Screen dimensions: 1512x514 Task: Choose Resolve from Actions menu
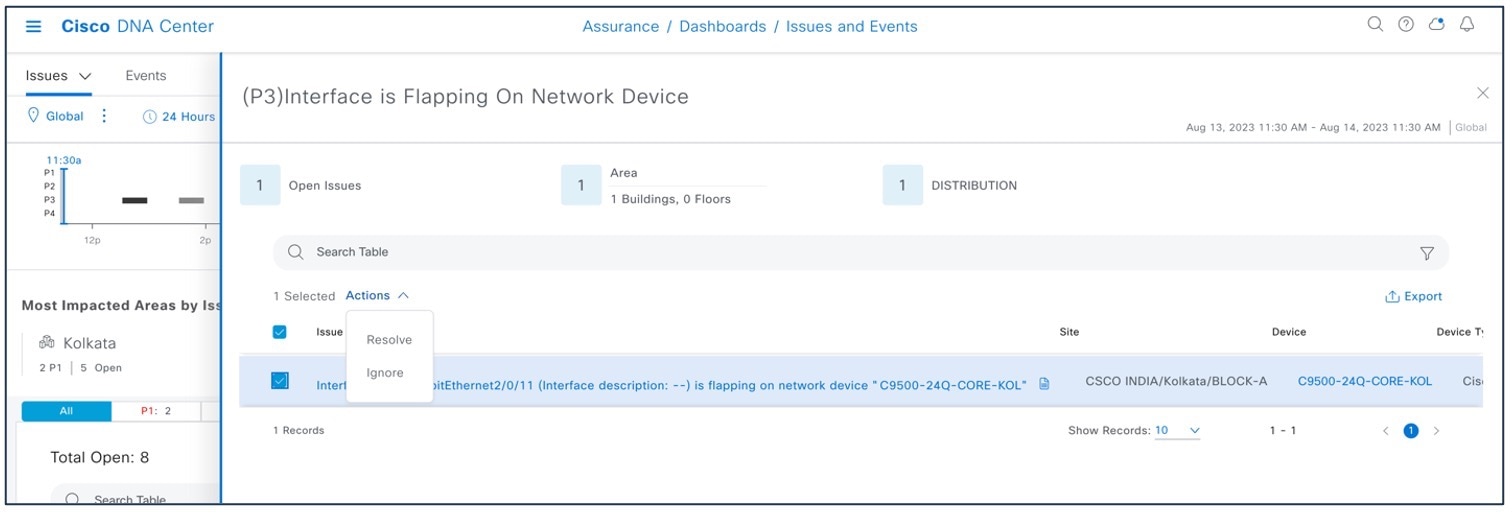point(389,340)
